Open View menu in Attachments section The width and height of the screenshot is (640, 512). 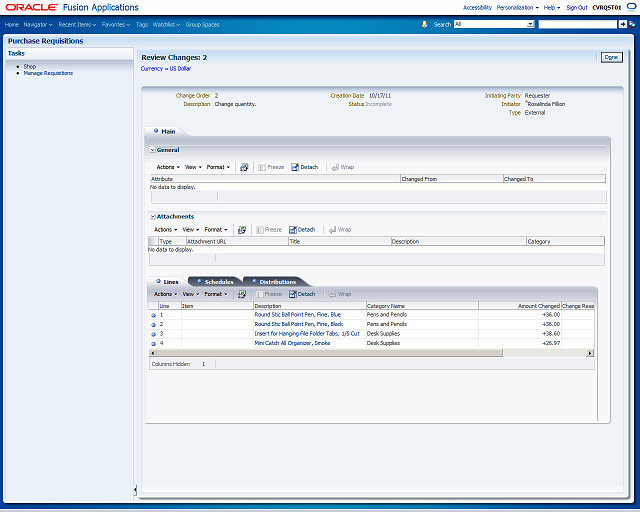click(191, 229)
